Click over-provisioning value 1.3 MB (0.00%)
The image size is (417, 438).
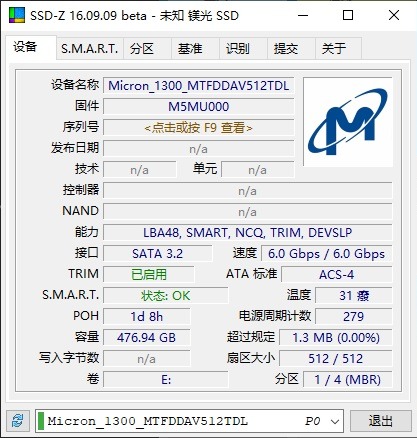(x=336, y=338)
